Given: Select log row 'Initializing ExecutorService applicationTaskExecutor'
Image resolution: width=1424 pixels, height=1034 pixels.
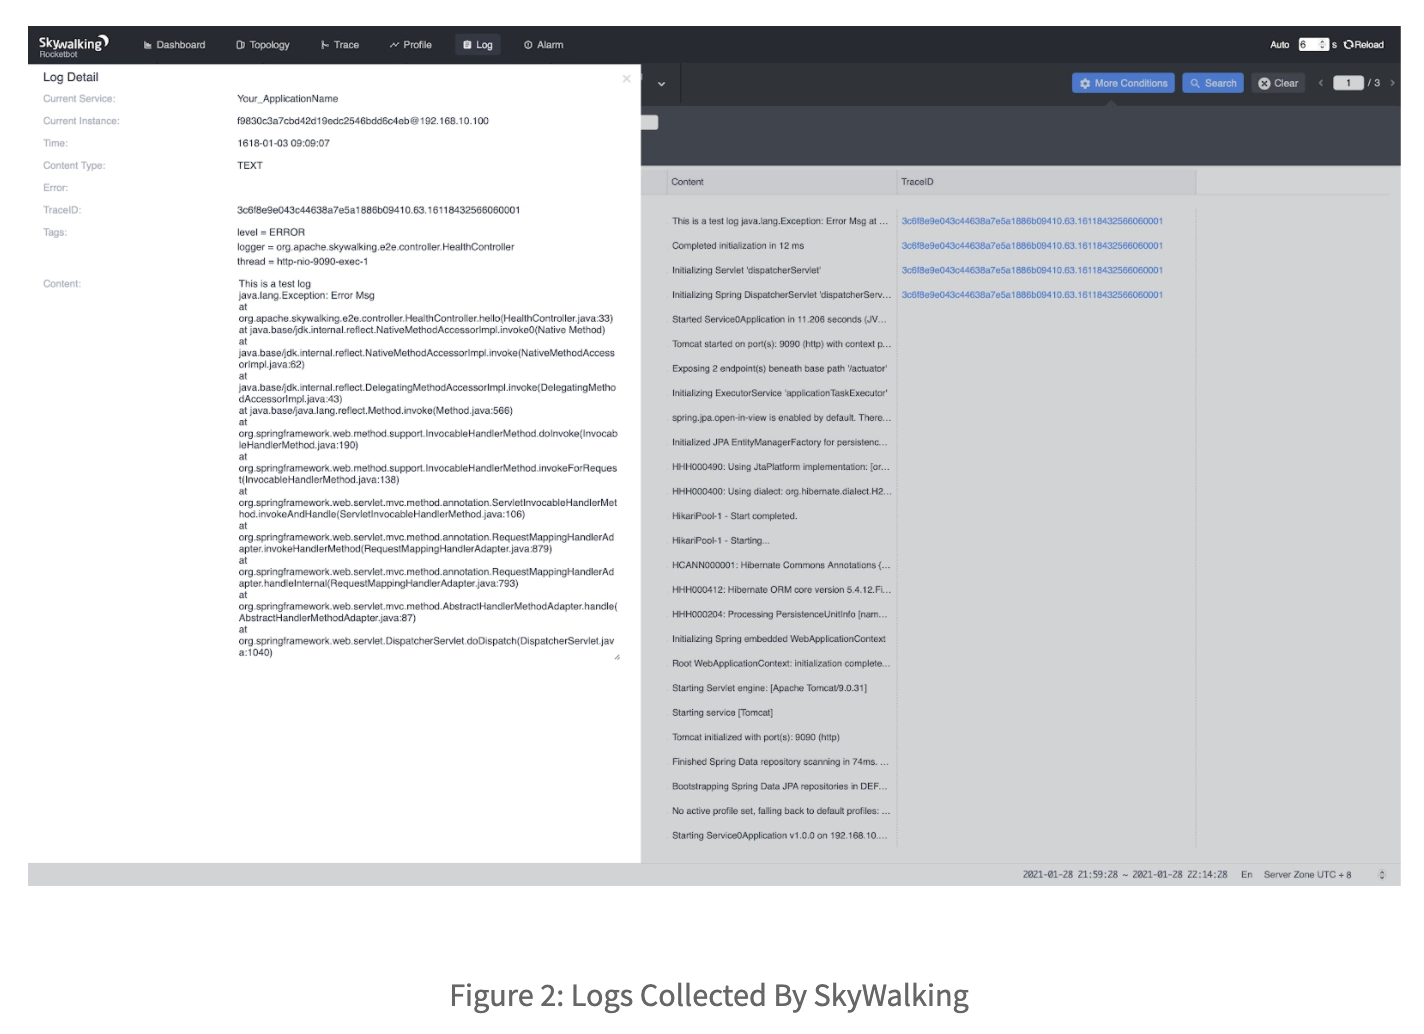Looking at the screenshot, I should click(779, 393).
